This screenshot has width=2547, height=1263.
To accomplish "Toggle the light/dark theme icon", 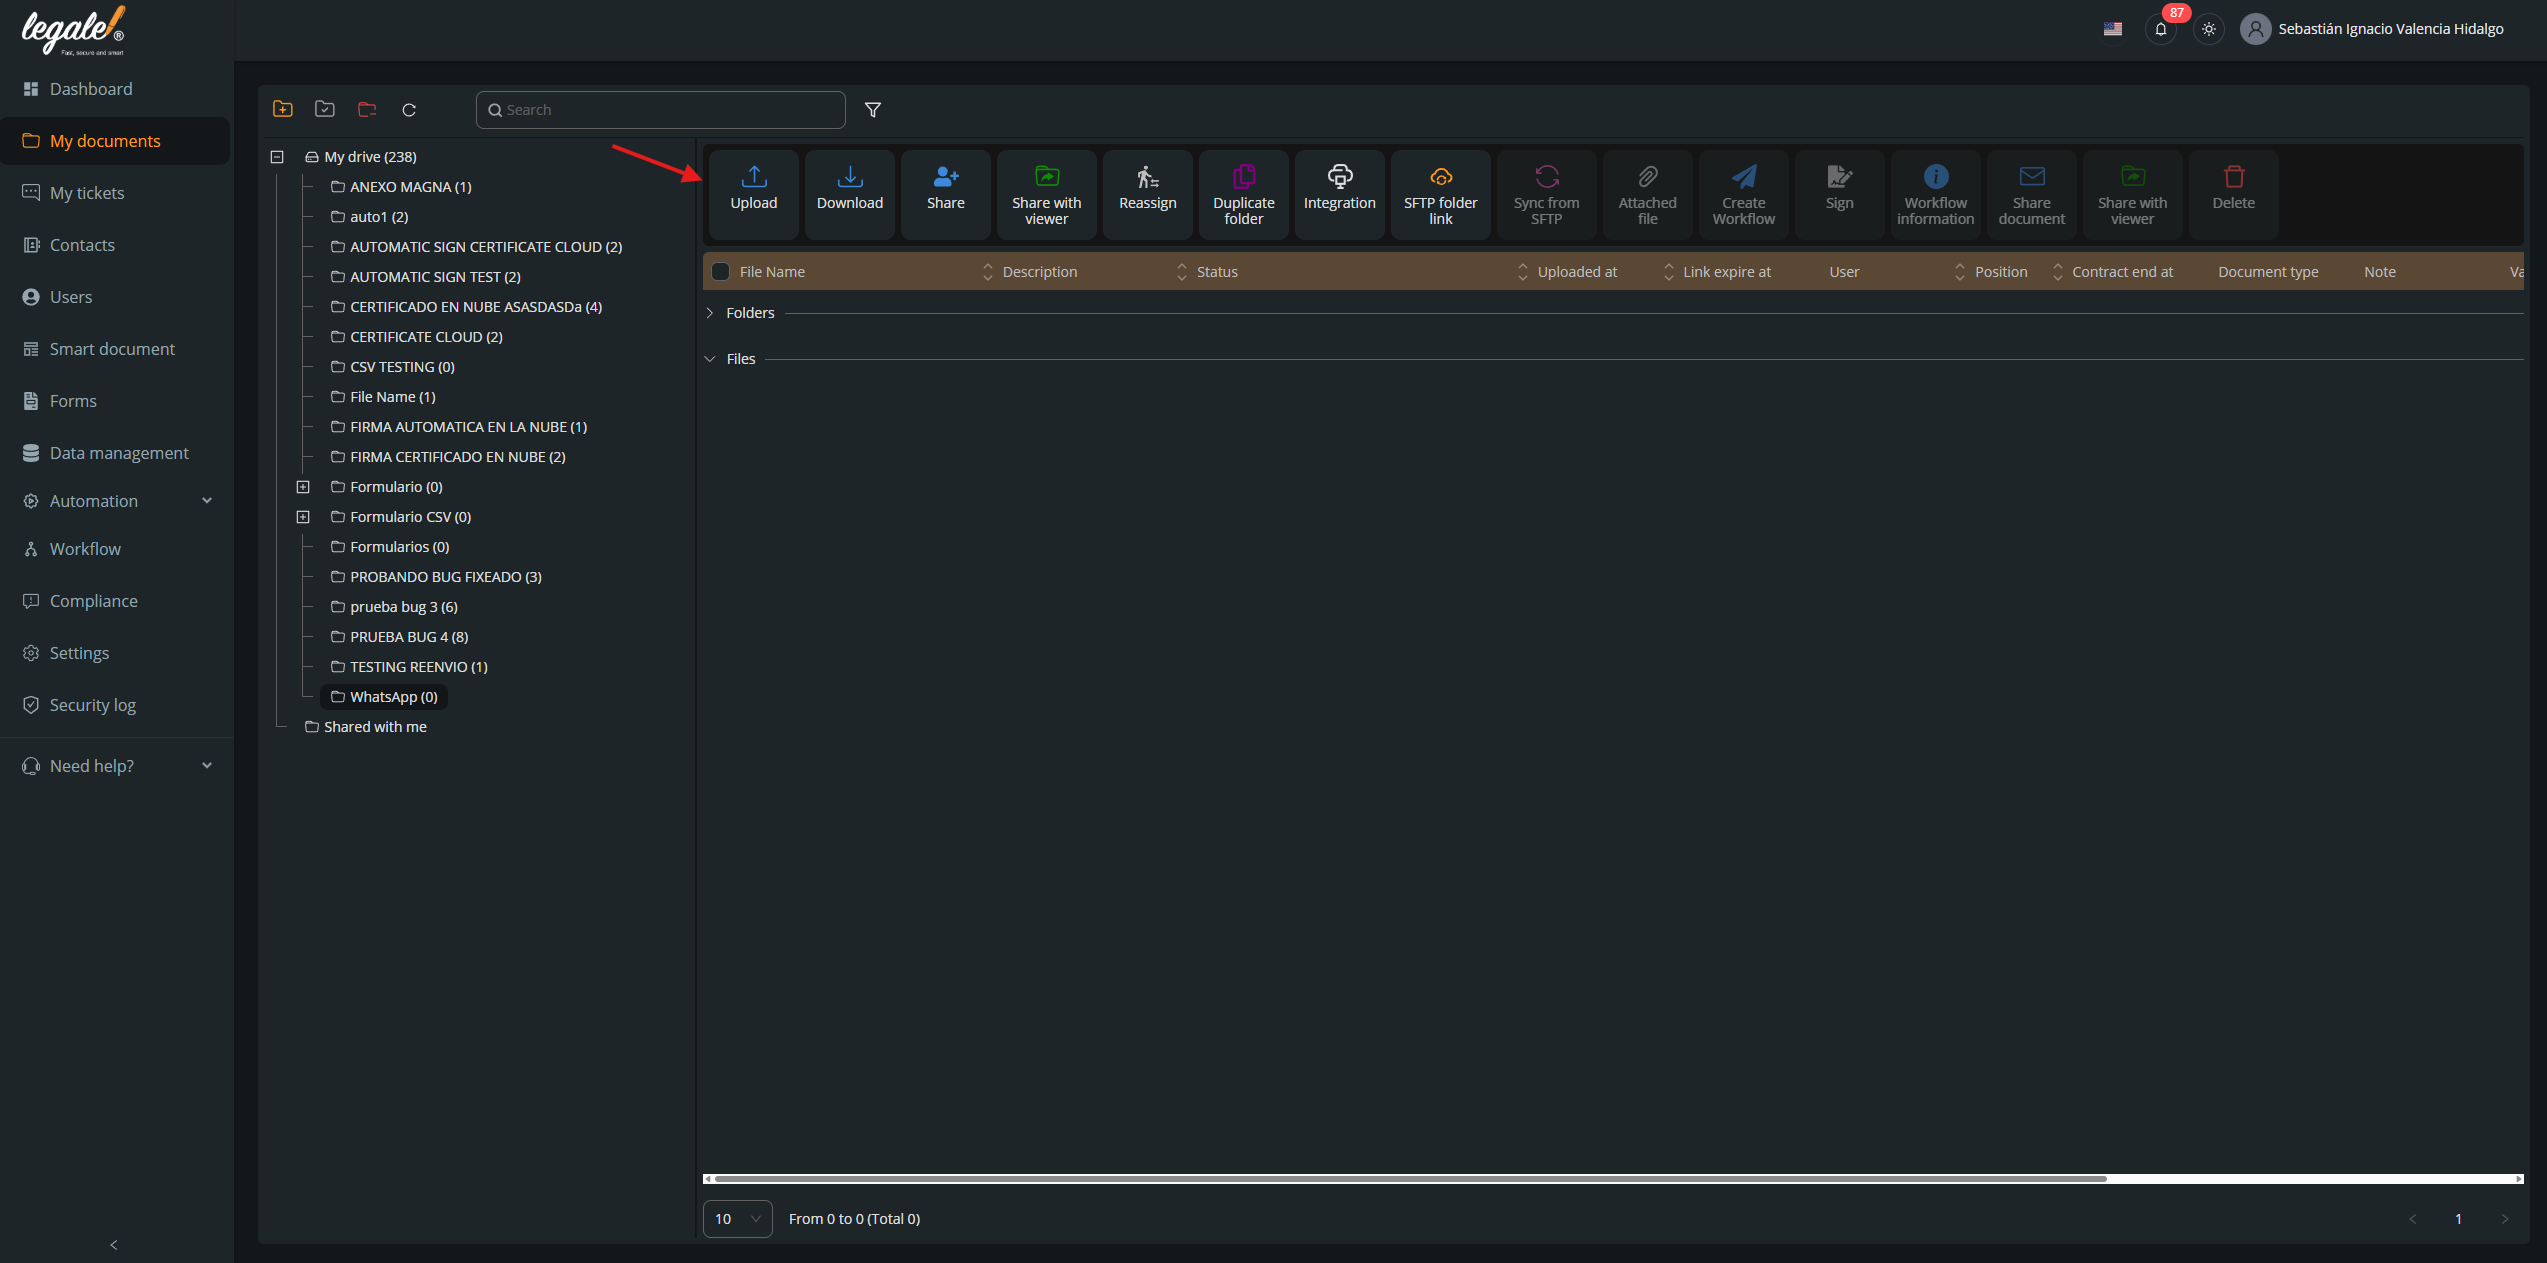I will coord(2208,29).
